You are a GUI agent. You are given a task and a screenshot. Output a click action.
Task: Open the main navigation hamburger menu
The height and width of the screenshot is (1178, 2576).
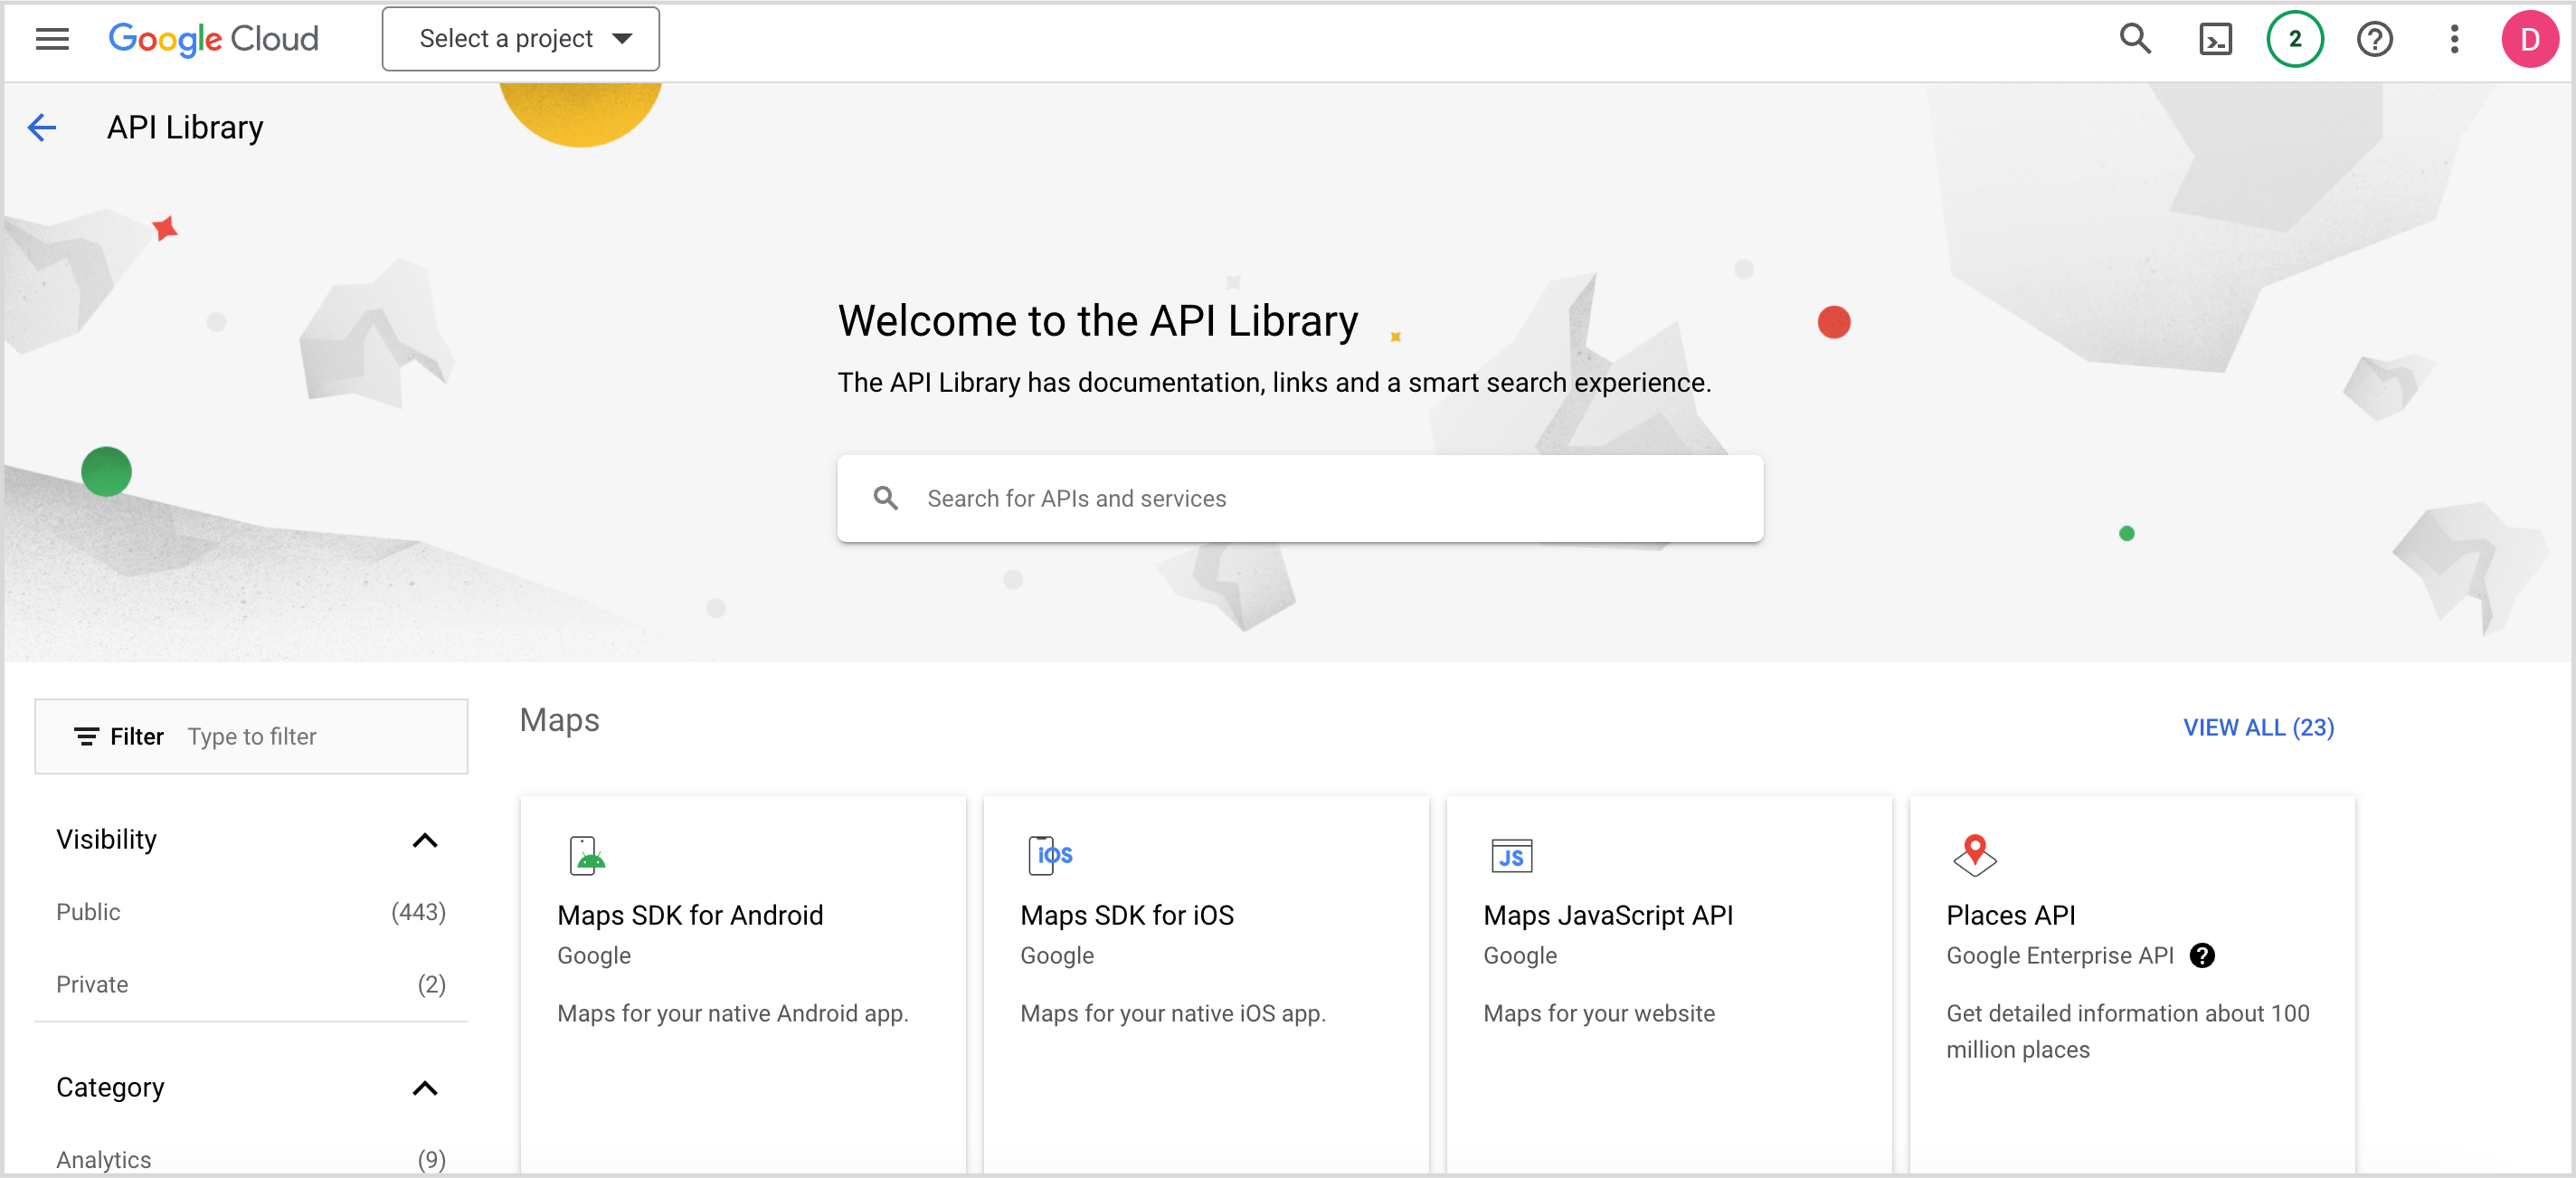coord(50,38)
